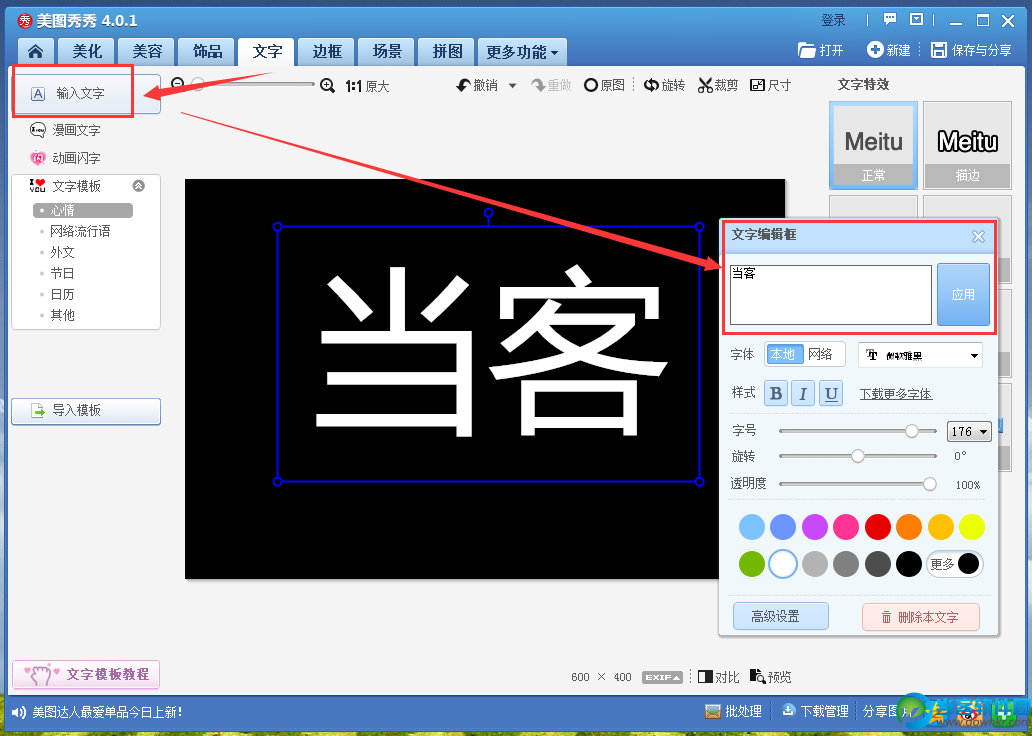1032x736 pixels.
Task: Select 本地 font source
Action: coord(783,354)
